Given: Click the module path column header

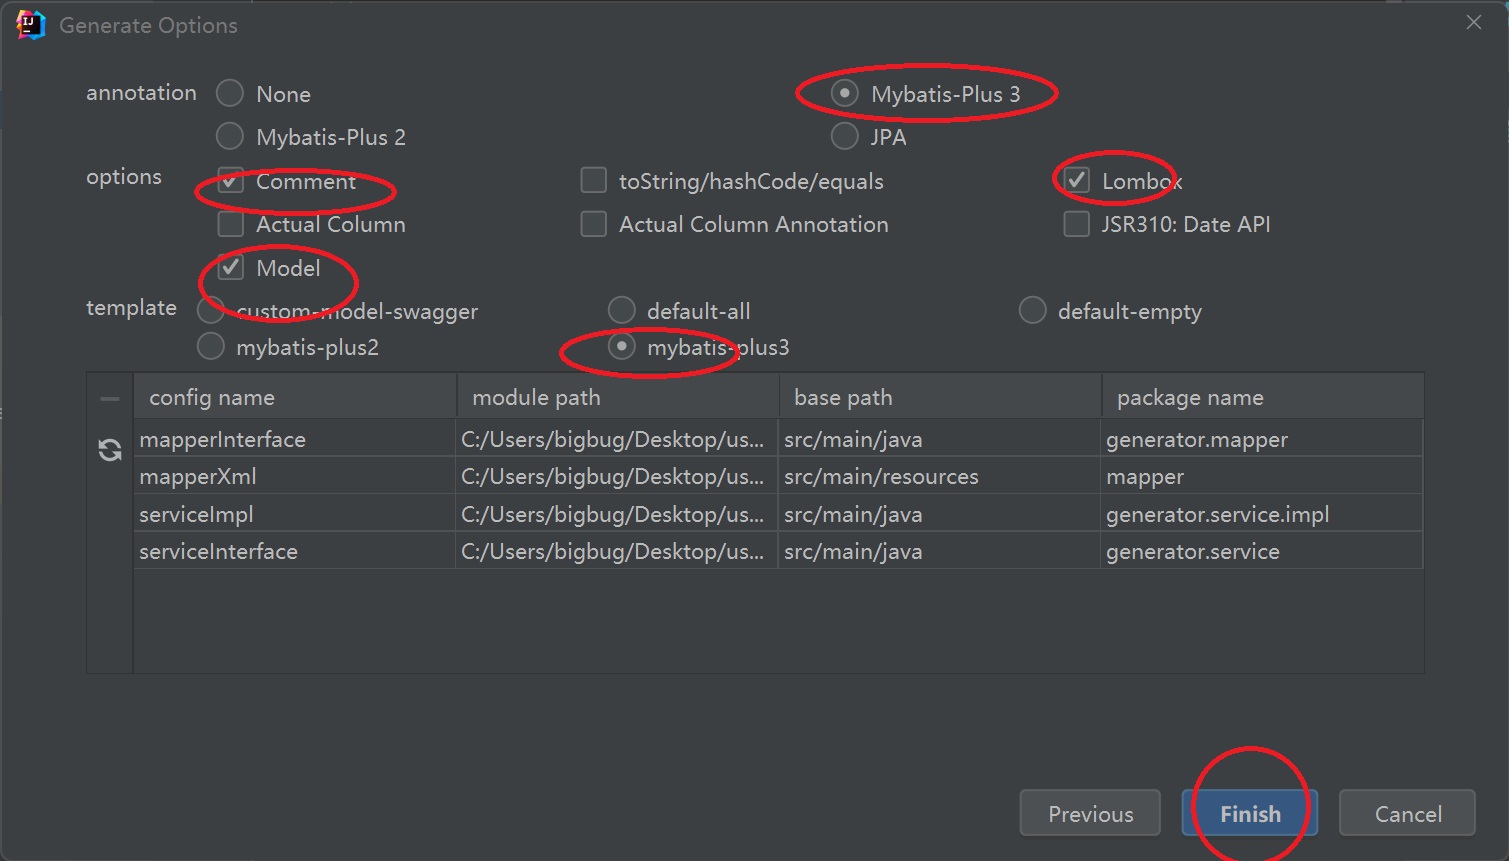Looking at the screenshot, I should [618, 398].
